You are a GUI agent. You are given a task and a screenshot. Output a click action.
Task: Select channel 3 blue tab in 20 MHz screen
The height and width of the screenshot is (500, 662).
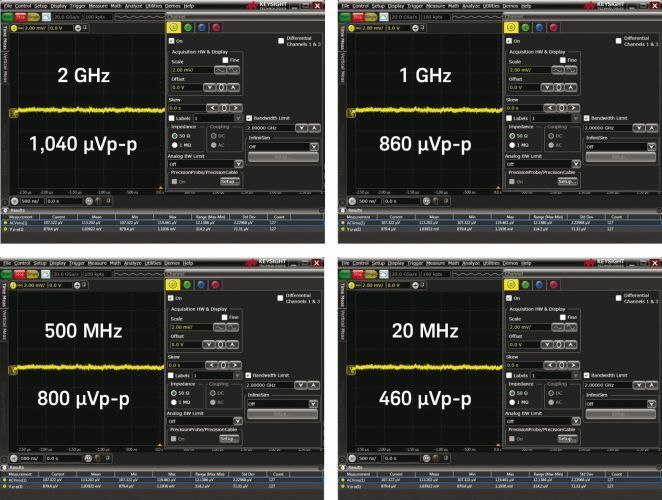click(x=540, y=285)
